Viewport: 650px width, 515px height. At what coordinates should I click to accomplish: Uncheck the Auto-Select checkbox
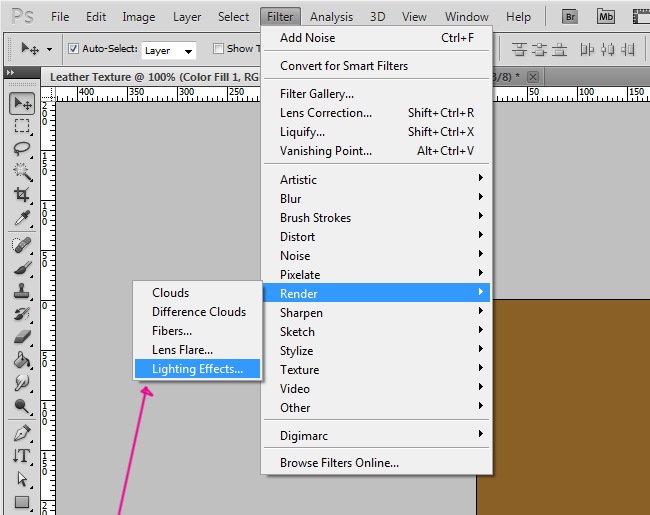[x=73, y=48]
